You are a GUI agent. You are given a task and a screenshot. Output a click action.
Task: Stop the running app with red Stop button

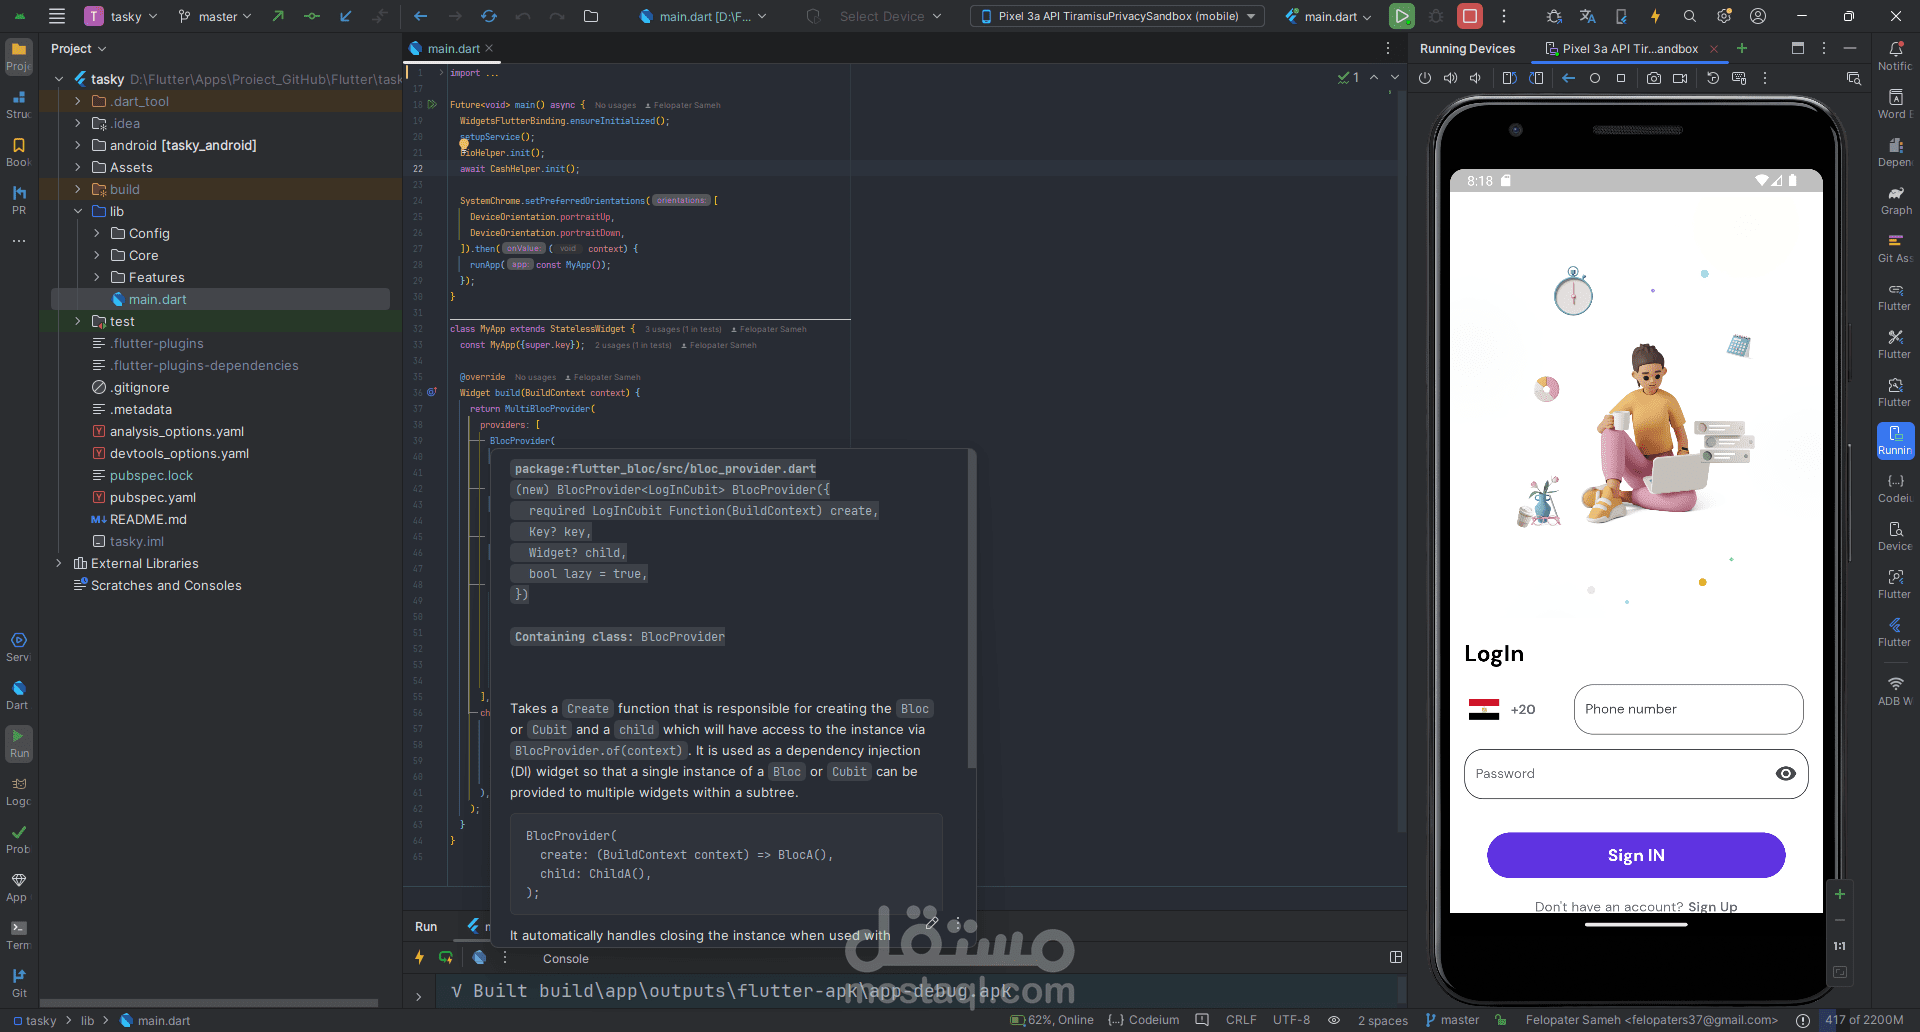(x=1470, y=16)
